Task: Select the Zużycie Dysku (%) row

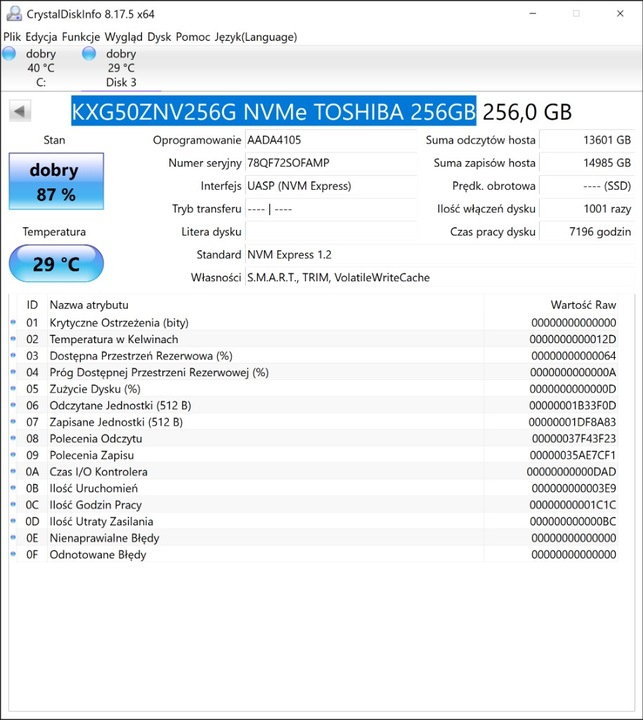Action: point(314,389)
